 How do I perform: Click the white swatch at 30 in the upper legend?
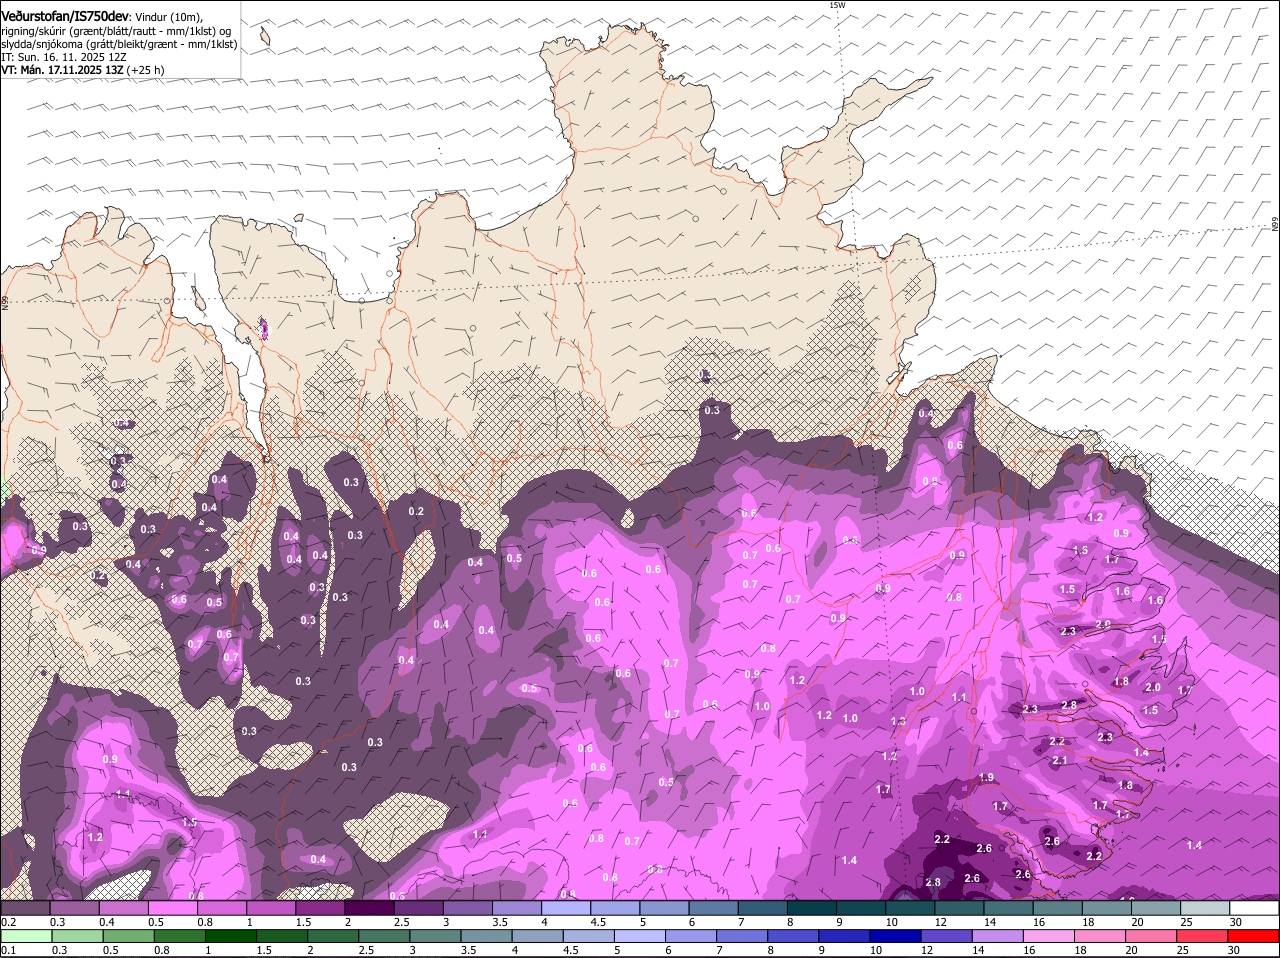click(x=1254, y=908)
